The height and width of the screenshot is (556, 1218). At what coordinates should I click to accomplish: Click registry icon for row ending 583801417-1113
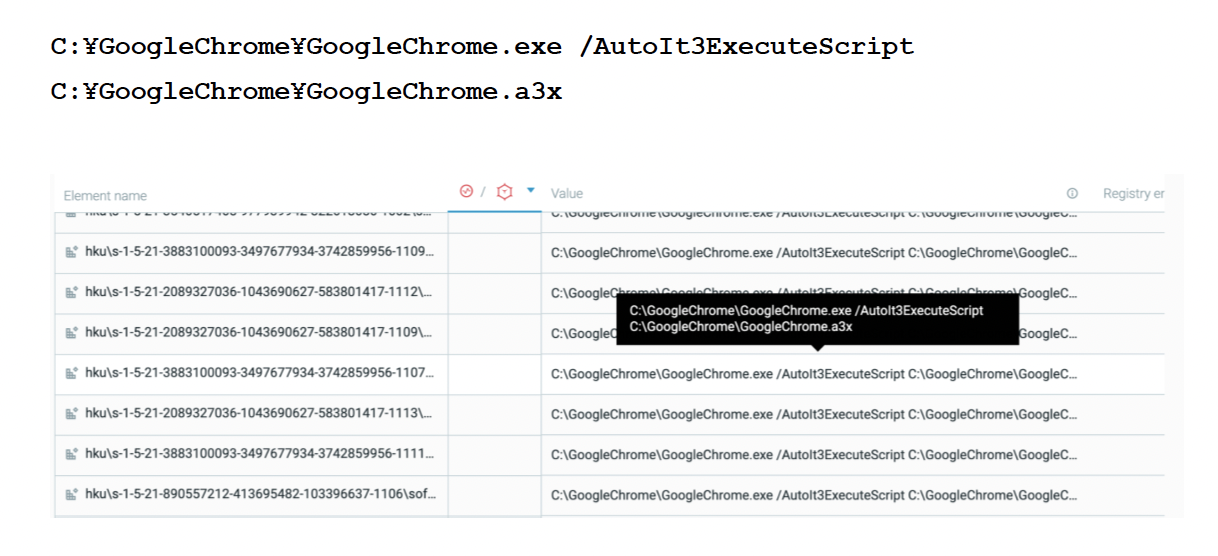pos(71,414)
